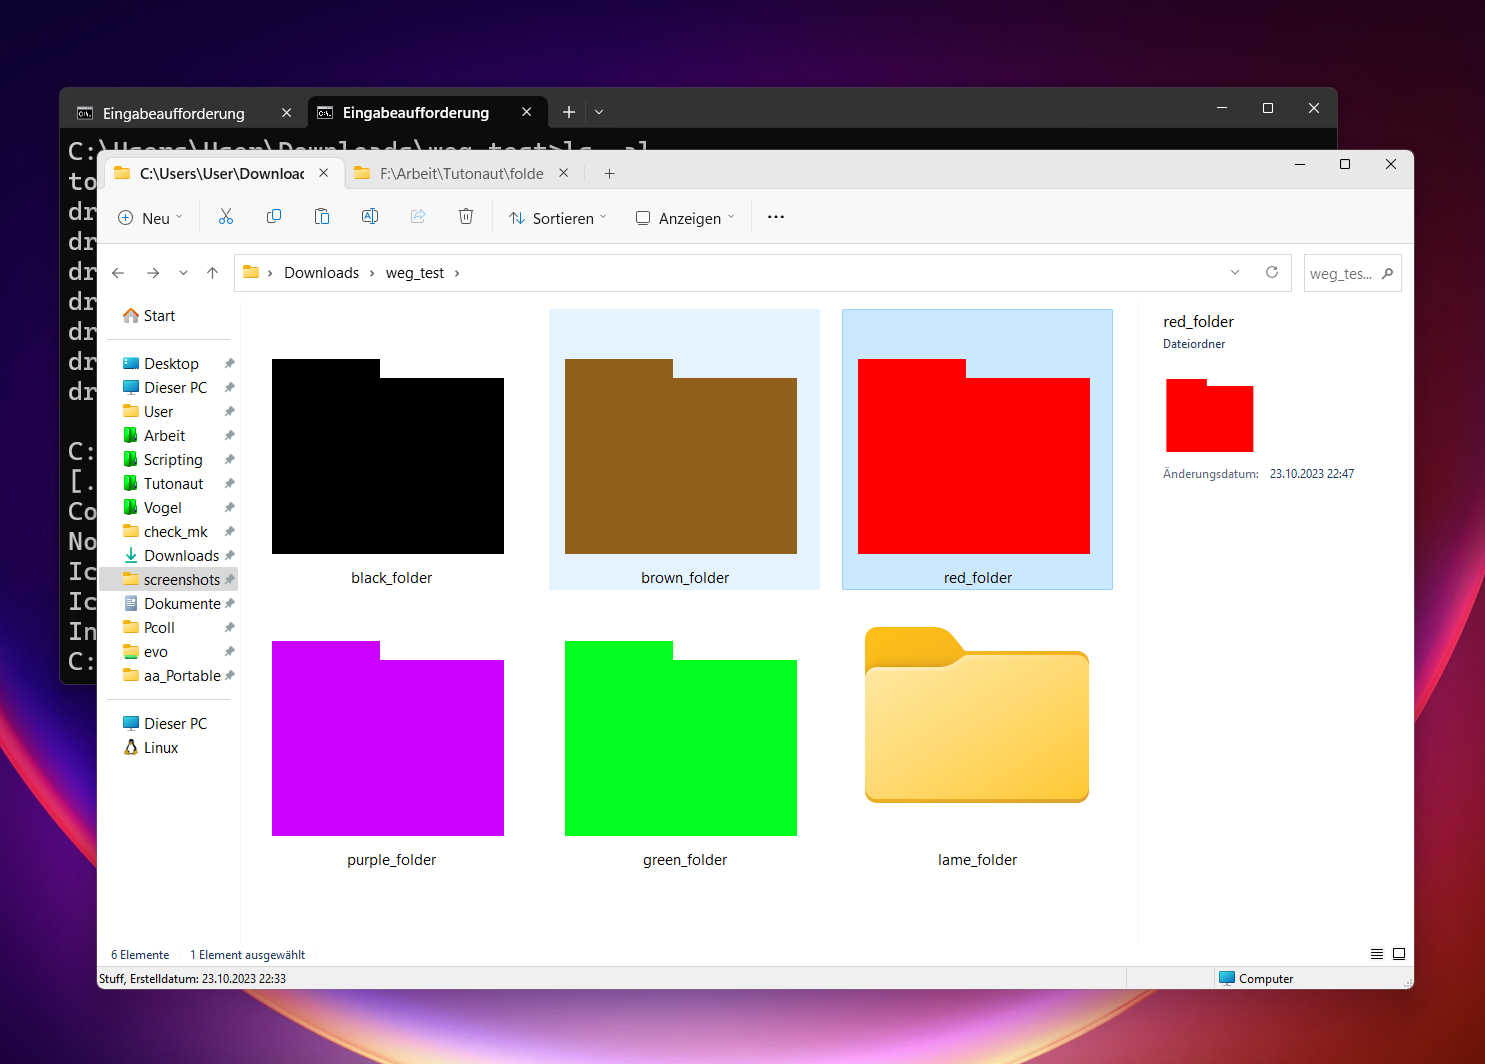Expand the address bar history chevron
Screen dimensions: 1485x1064
click(1235, 272)
